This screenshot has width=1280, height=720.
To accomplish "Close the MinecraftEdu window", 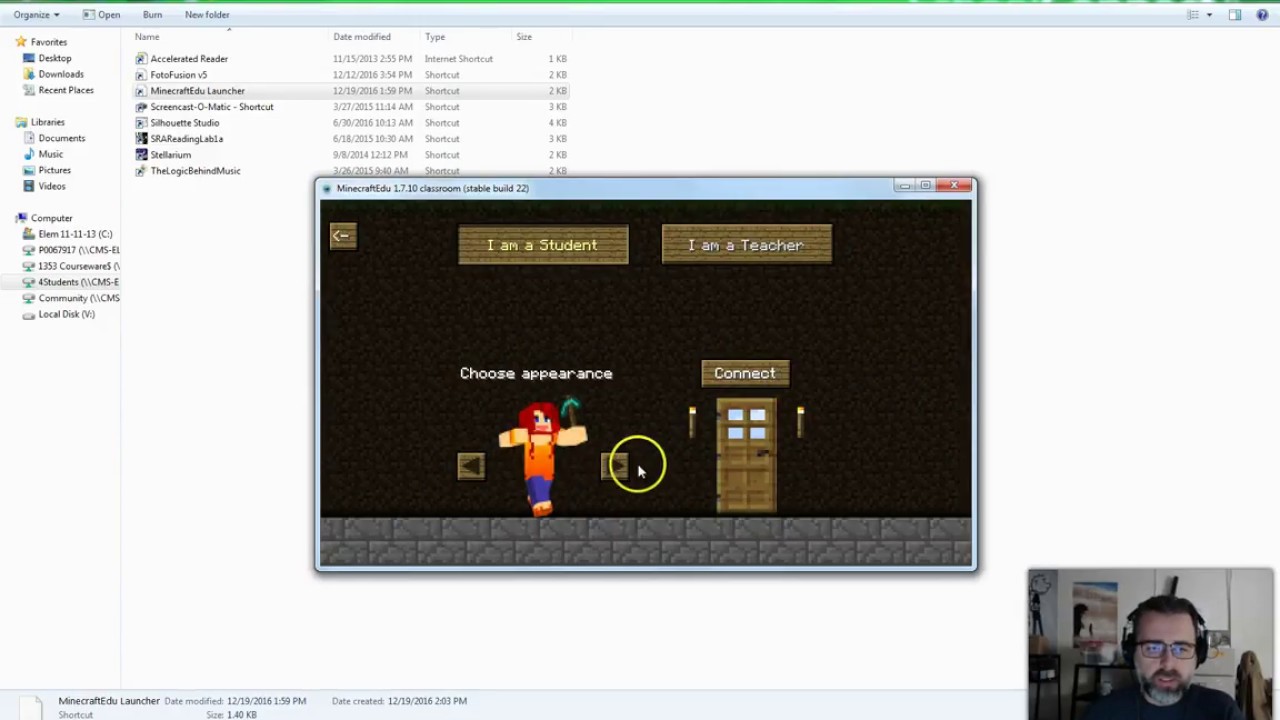I will pyautogui.click(x=954, y=186).
